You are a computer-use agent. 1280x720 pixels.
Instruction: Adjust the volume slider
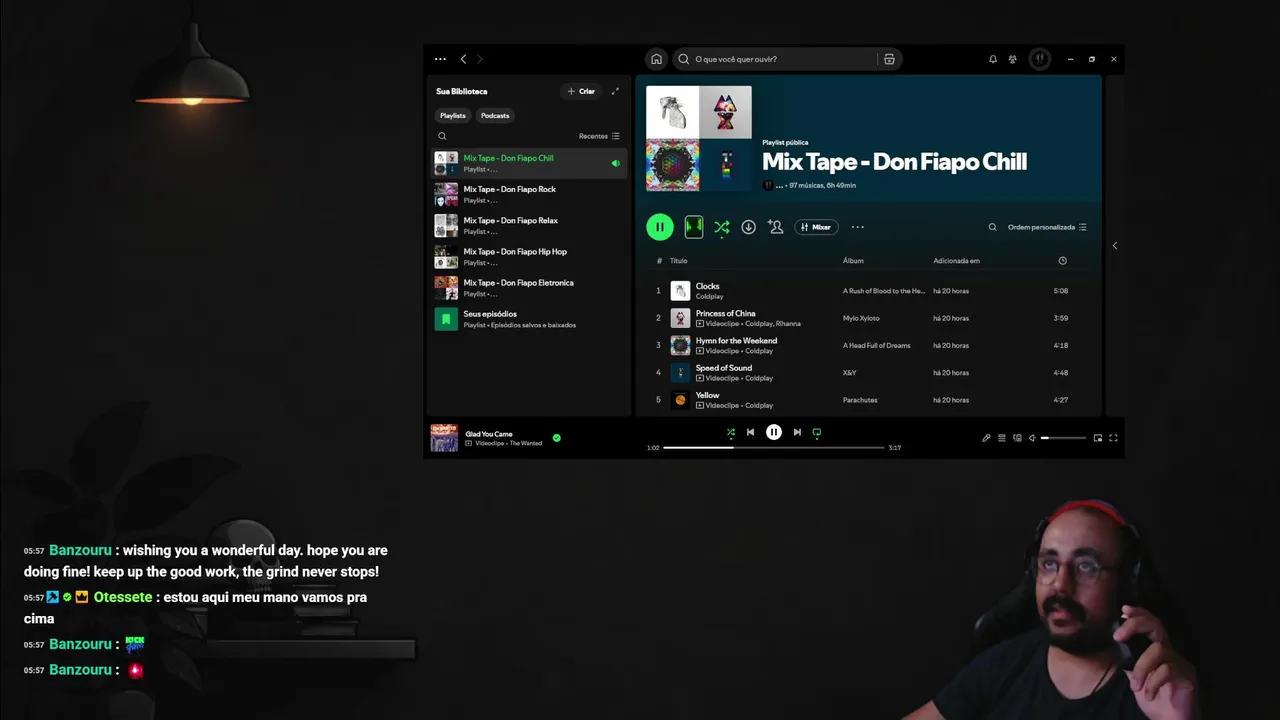(x=1063, y=438)
